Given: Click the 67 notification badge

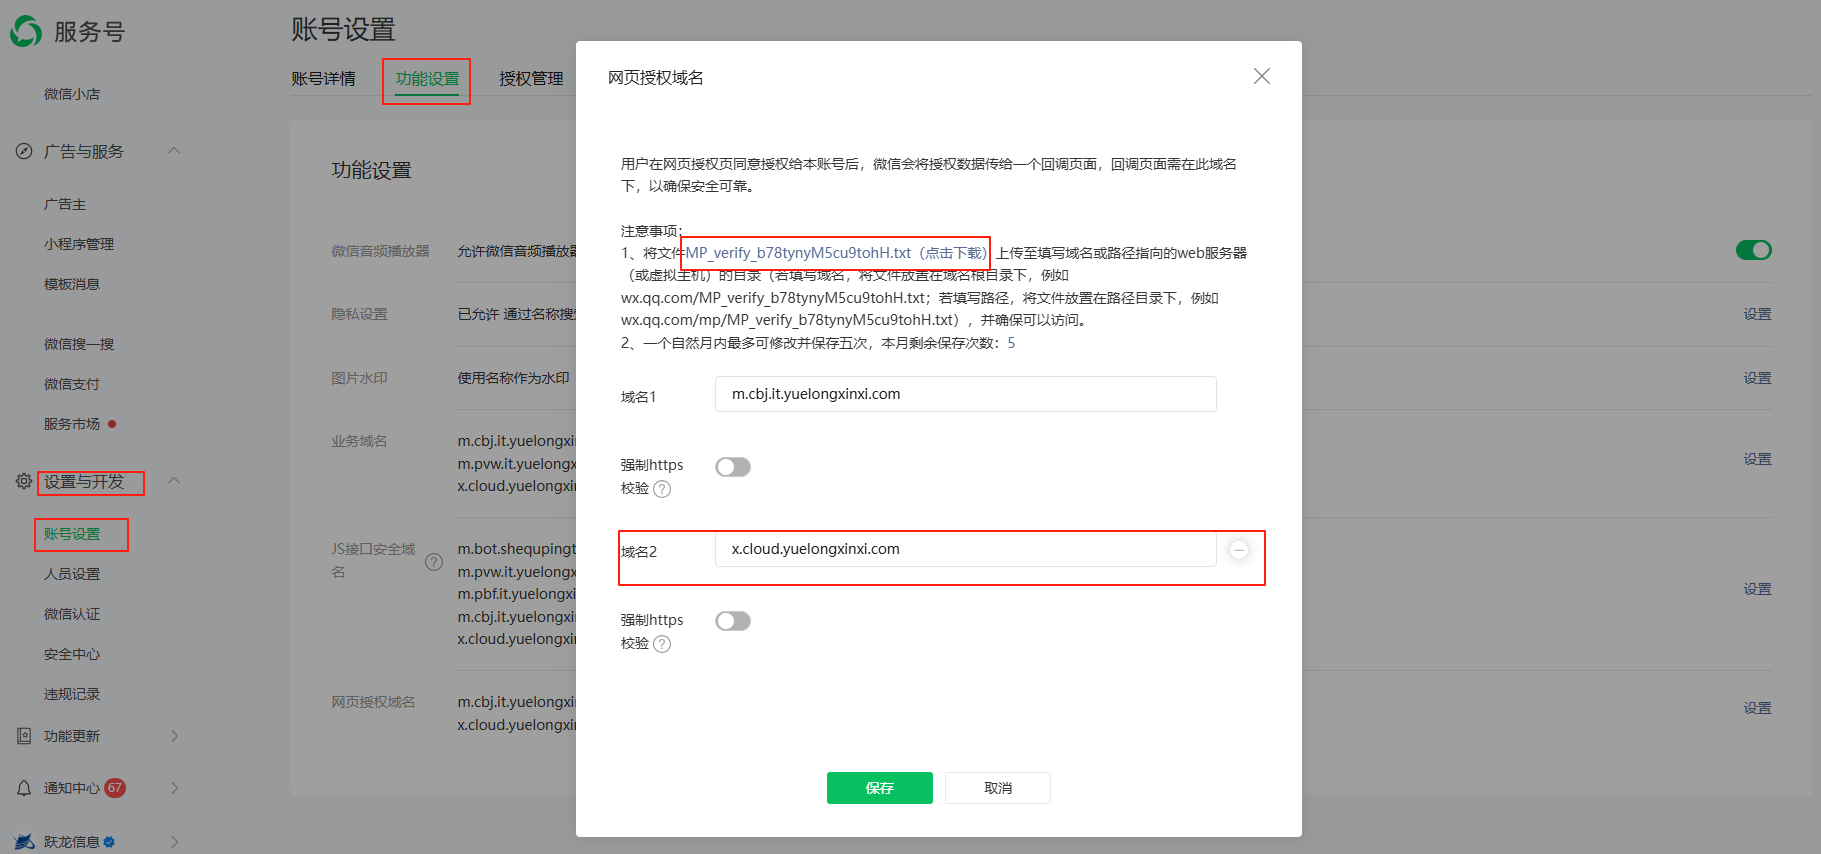Looking at the screenshot, I should pos(115,788).
